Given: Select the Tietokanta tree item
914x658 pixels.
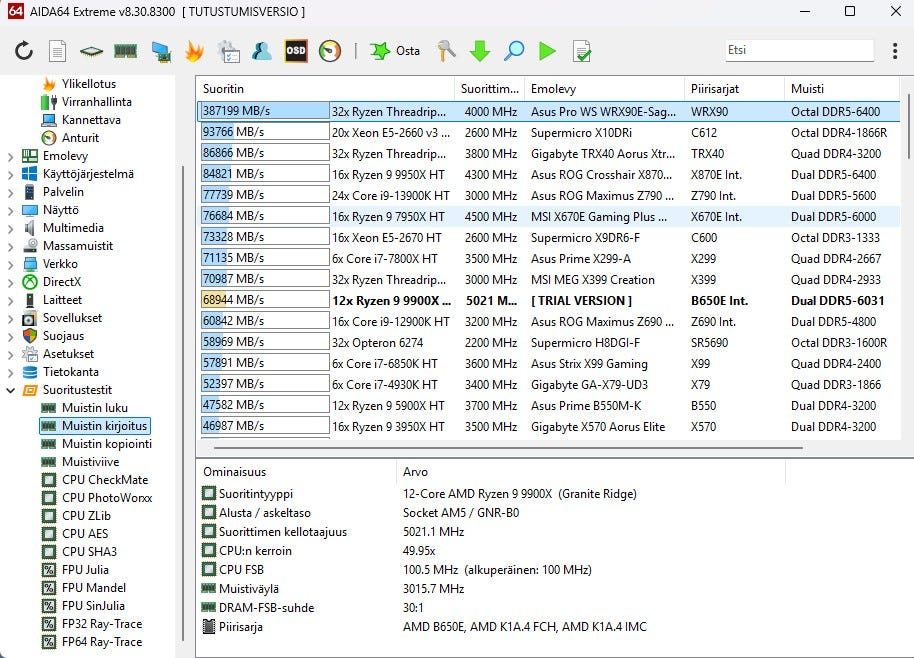Looking at the screenshot, I should (x=71, y=372).
